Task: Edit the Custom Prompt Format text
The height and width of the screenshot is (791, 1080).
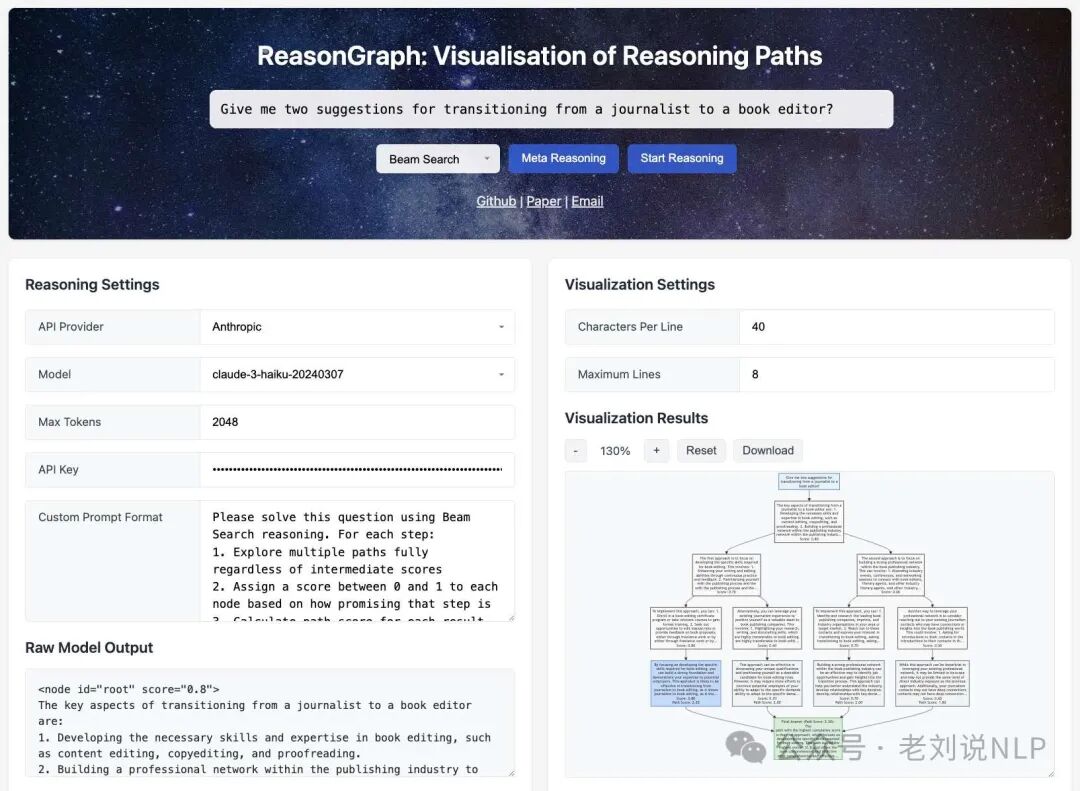Action: (x=357, y=561)
